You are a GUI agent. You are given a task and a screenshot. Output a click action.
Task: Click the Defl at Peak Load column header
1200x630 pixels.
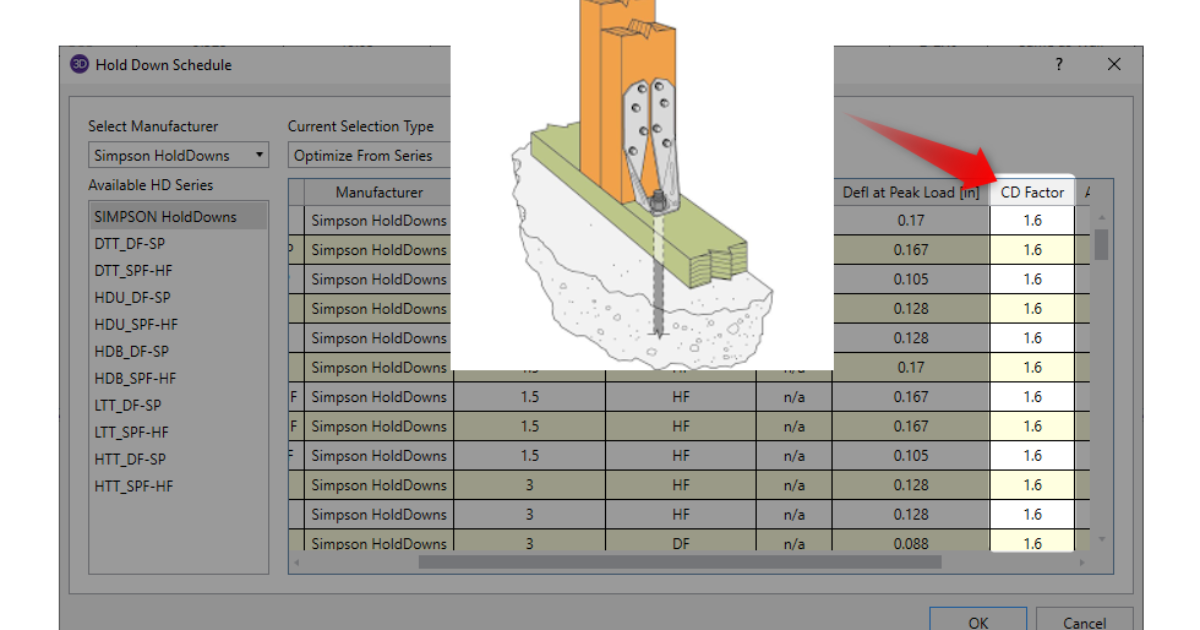(x=911, y=192)
